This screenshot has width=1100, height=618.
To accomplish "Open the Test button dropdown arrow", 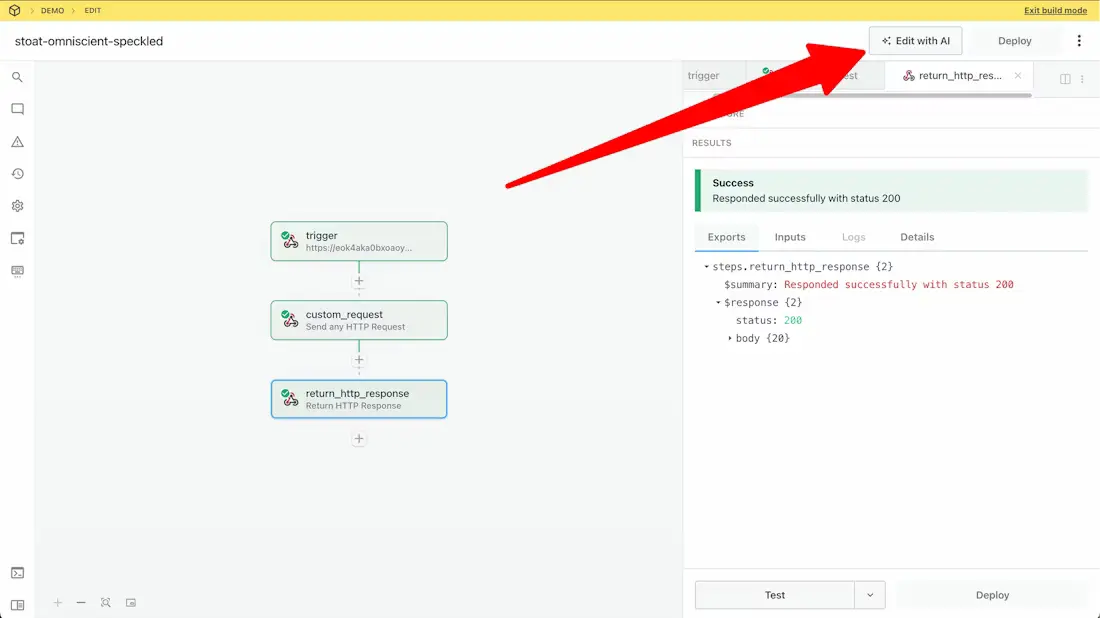I will (871, 594).
